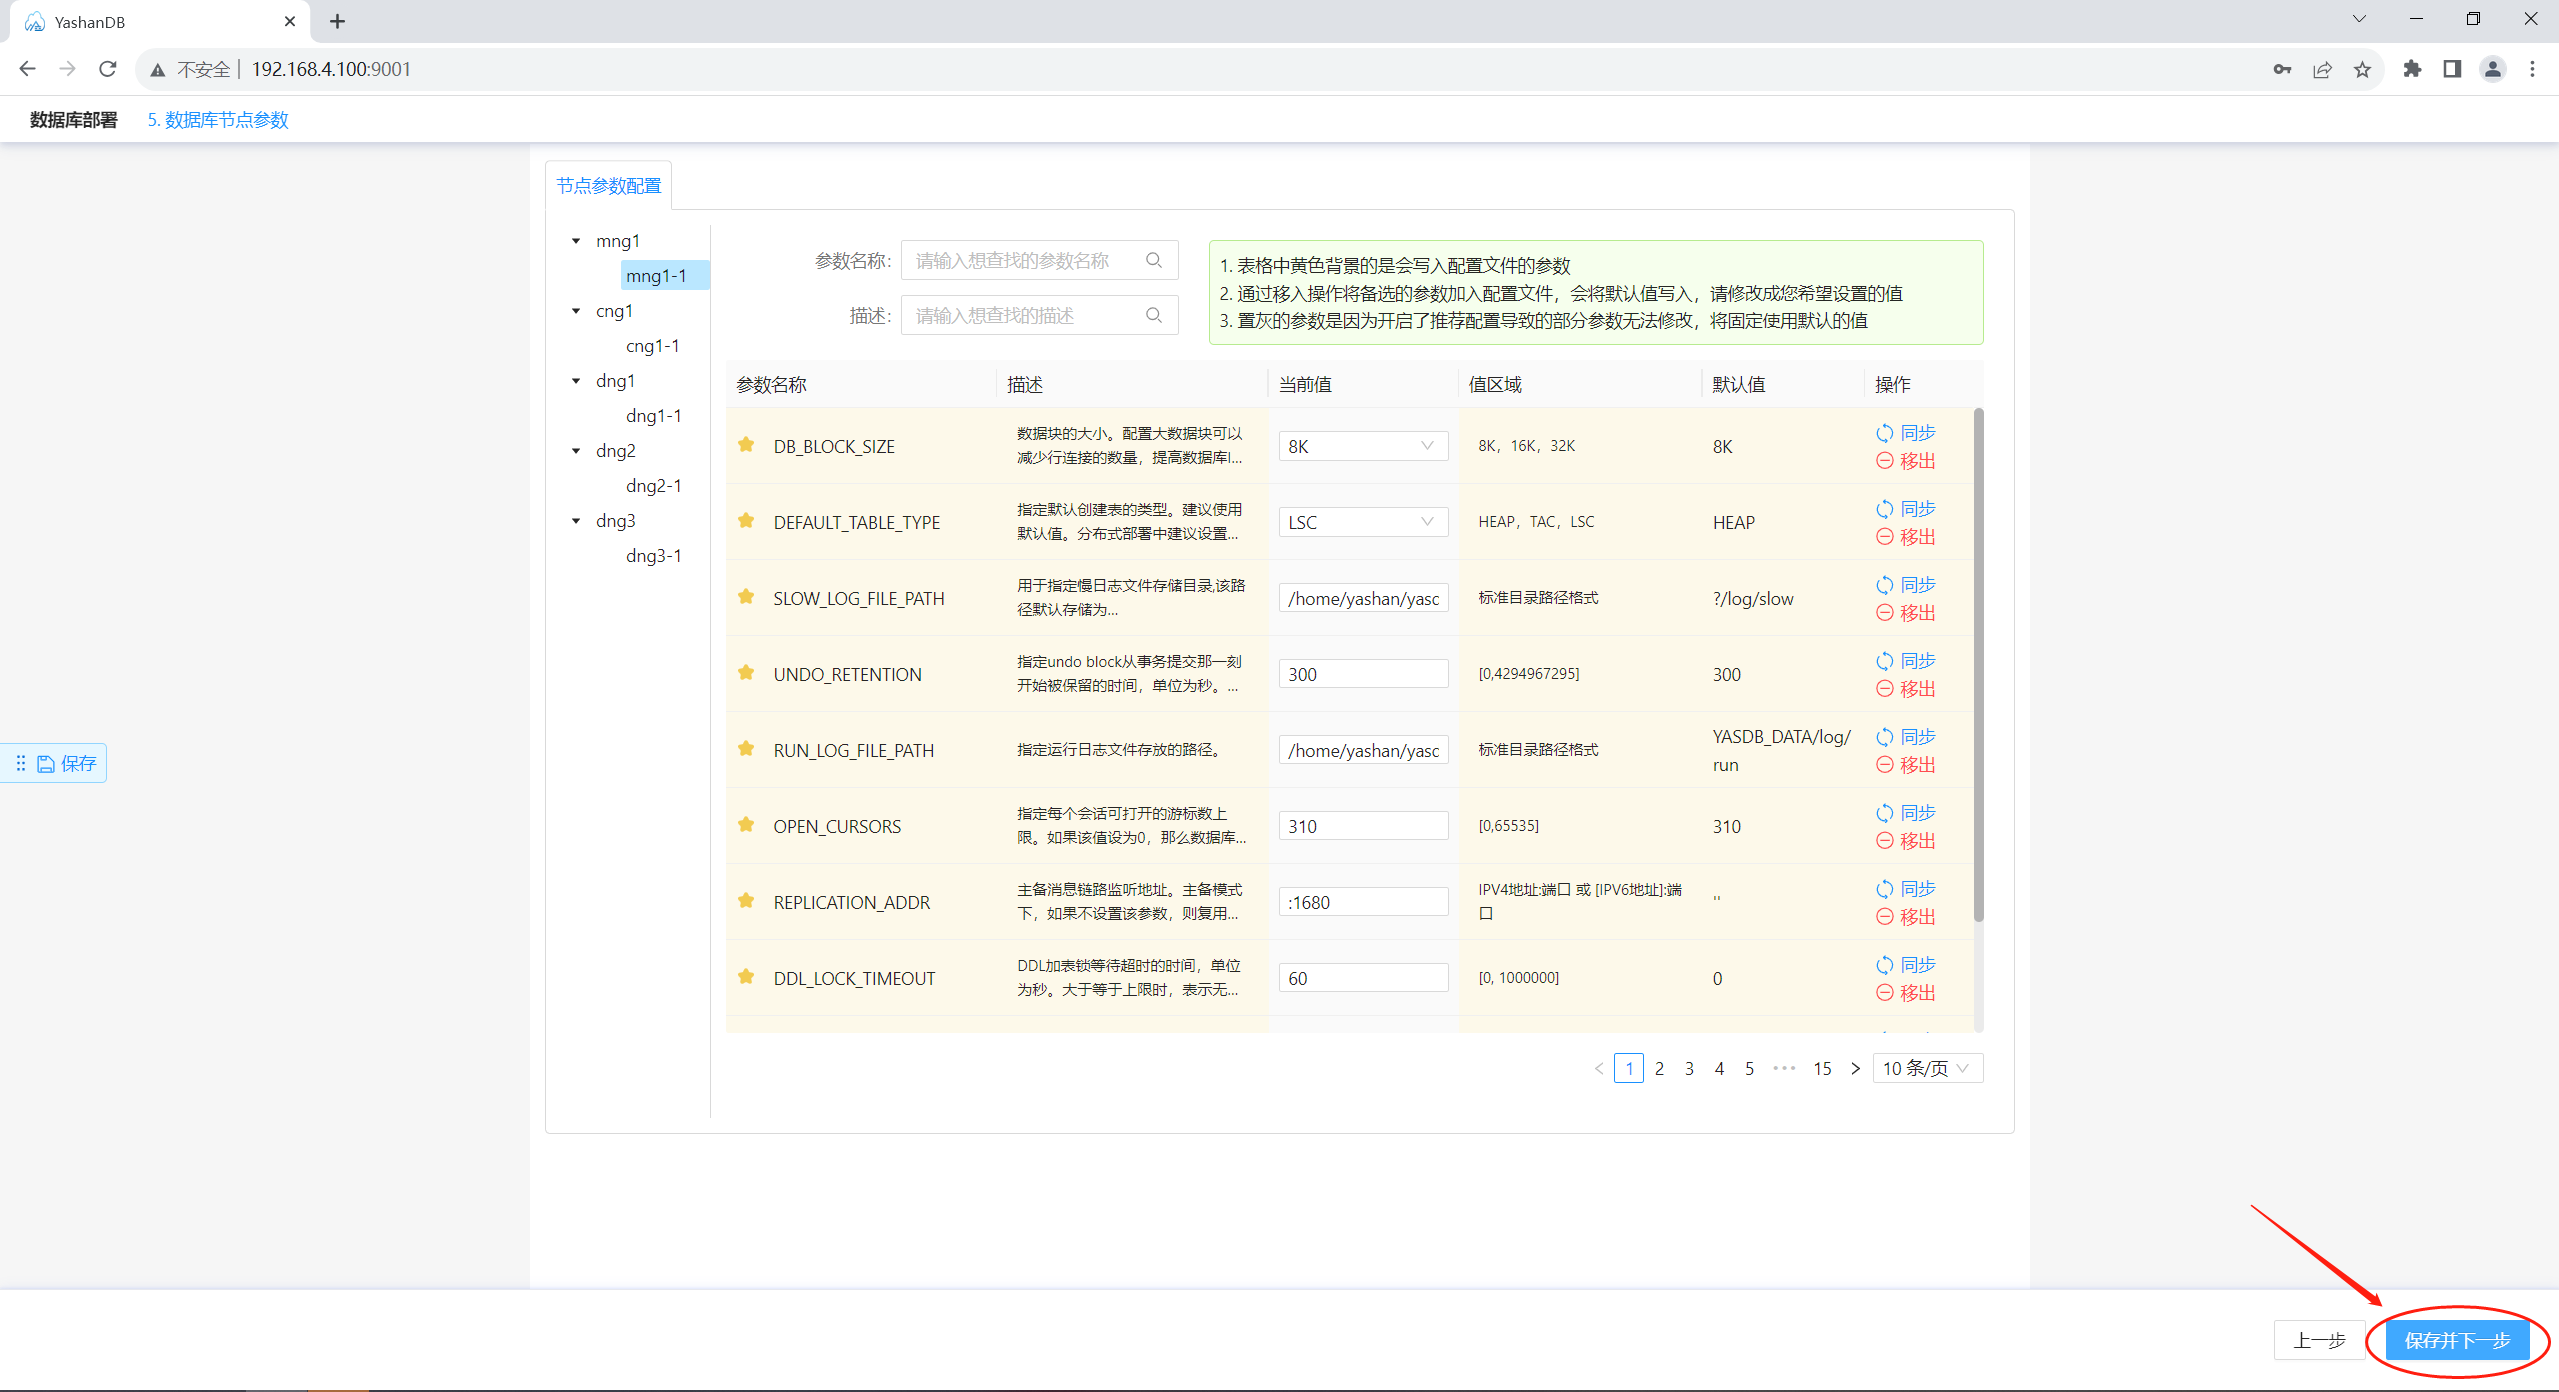Open the Chrome three-dot menu
The image size is (2559, 1392).
[x=2532, y=69]
